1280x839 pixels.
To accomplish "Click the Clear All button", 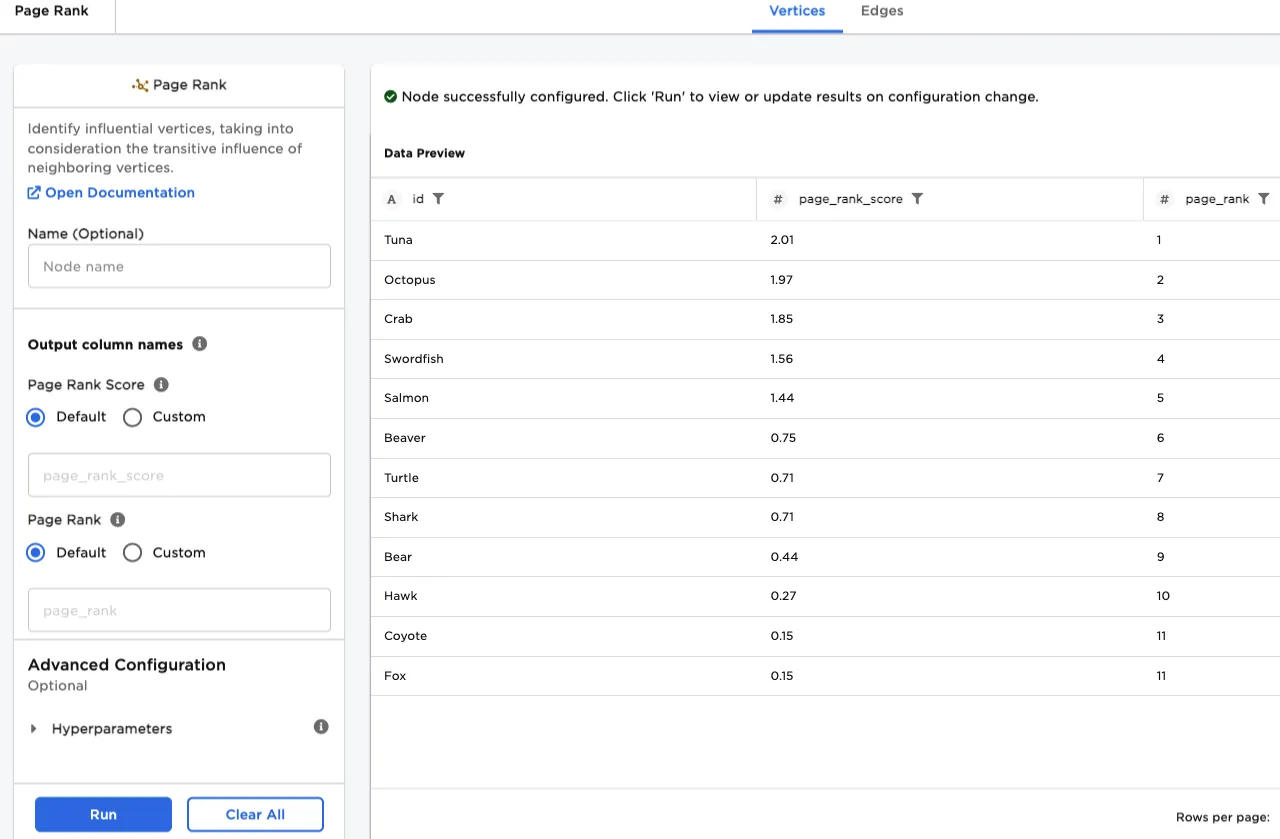I will pyautogui.click(x=255, y=814).
